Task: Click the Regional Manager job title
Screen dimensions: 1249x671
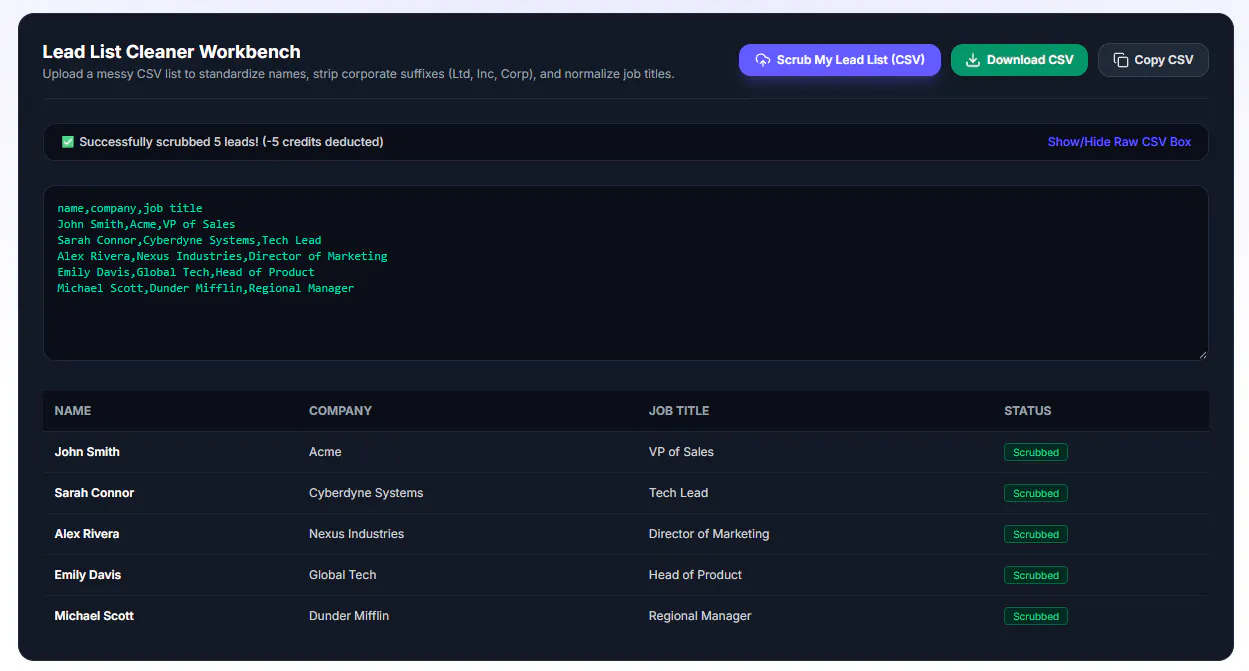Action: [x=700, y=616]
